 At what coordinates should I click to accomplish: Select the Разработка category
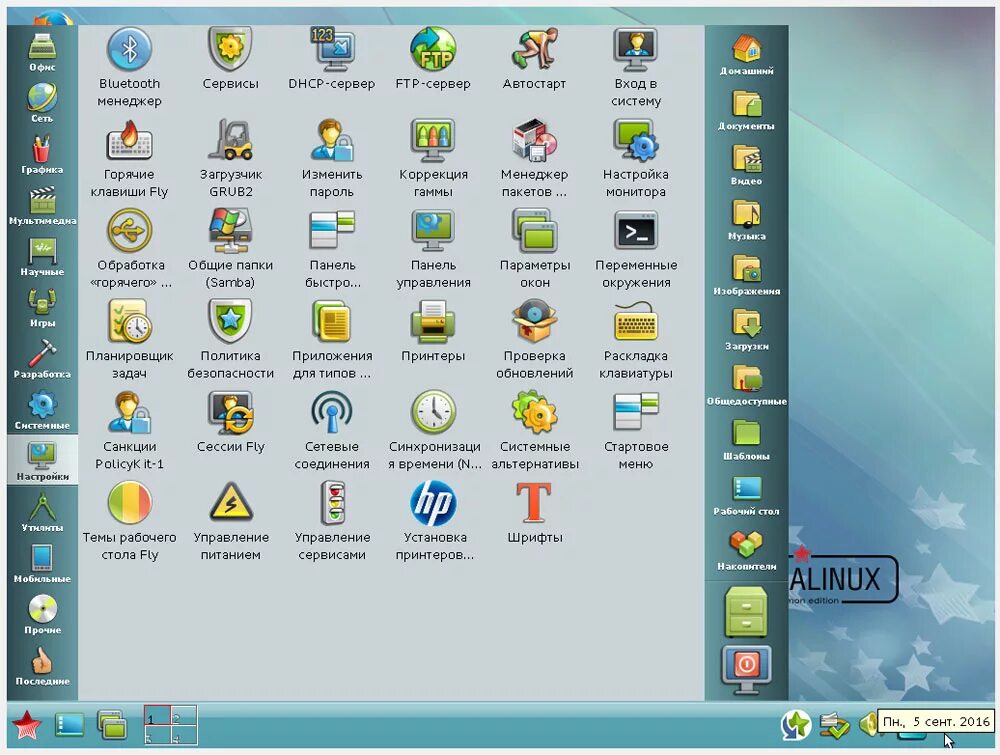(42, 358)
